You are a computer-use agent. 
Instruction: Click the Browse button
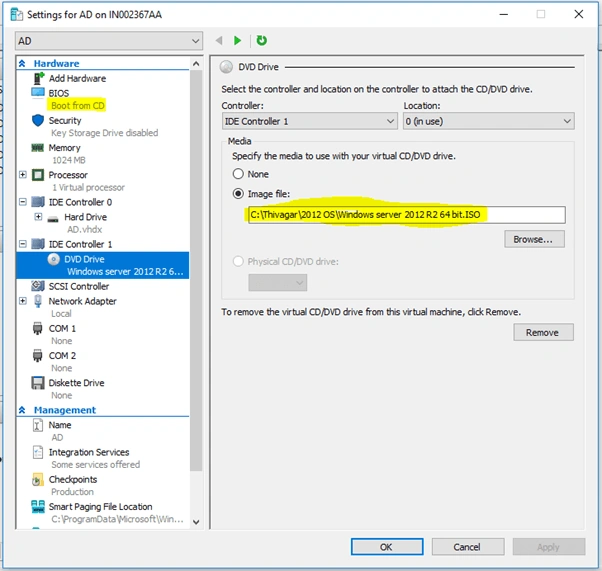[x=534, y=239]
